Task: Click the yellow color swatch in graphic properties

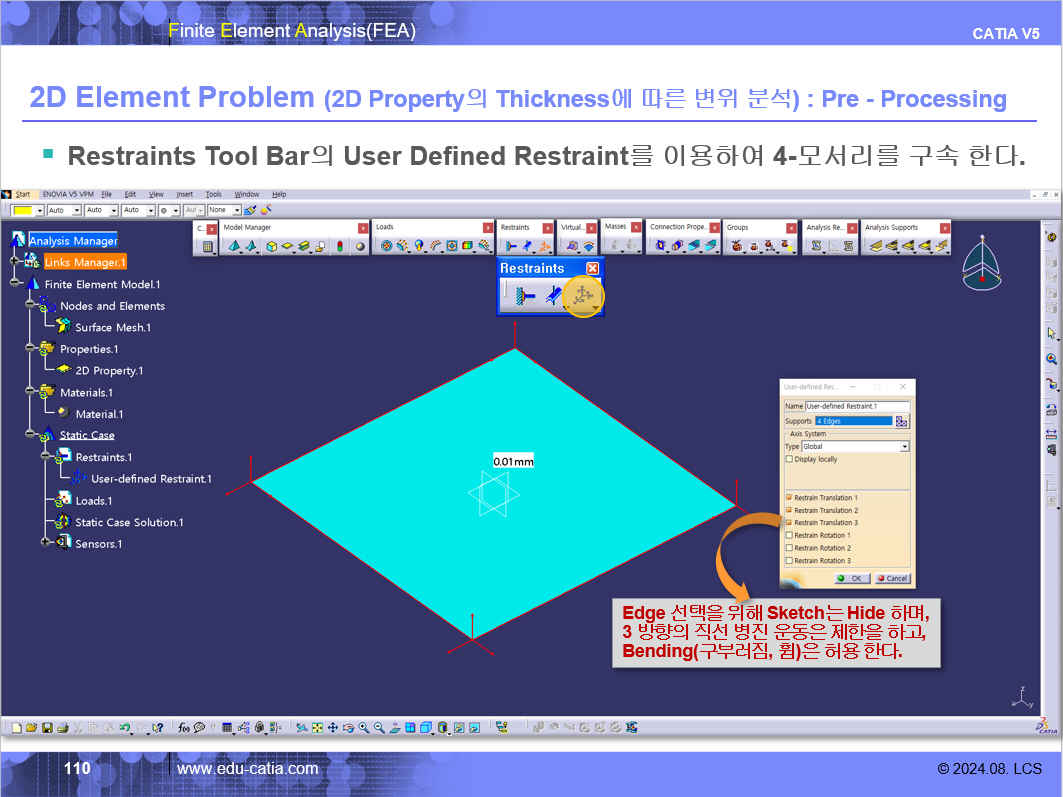Action: pyautogui.click(x=22, y=211)
